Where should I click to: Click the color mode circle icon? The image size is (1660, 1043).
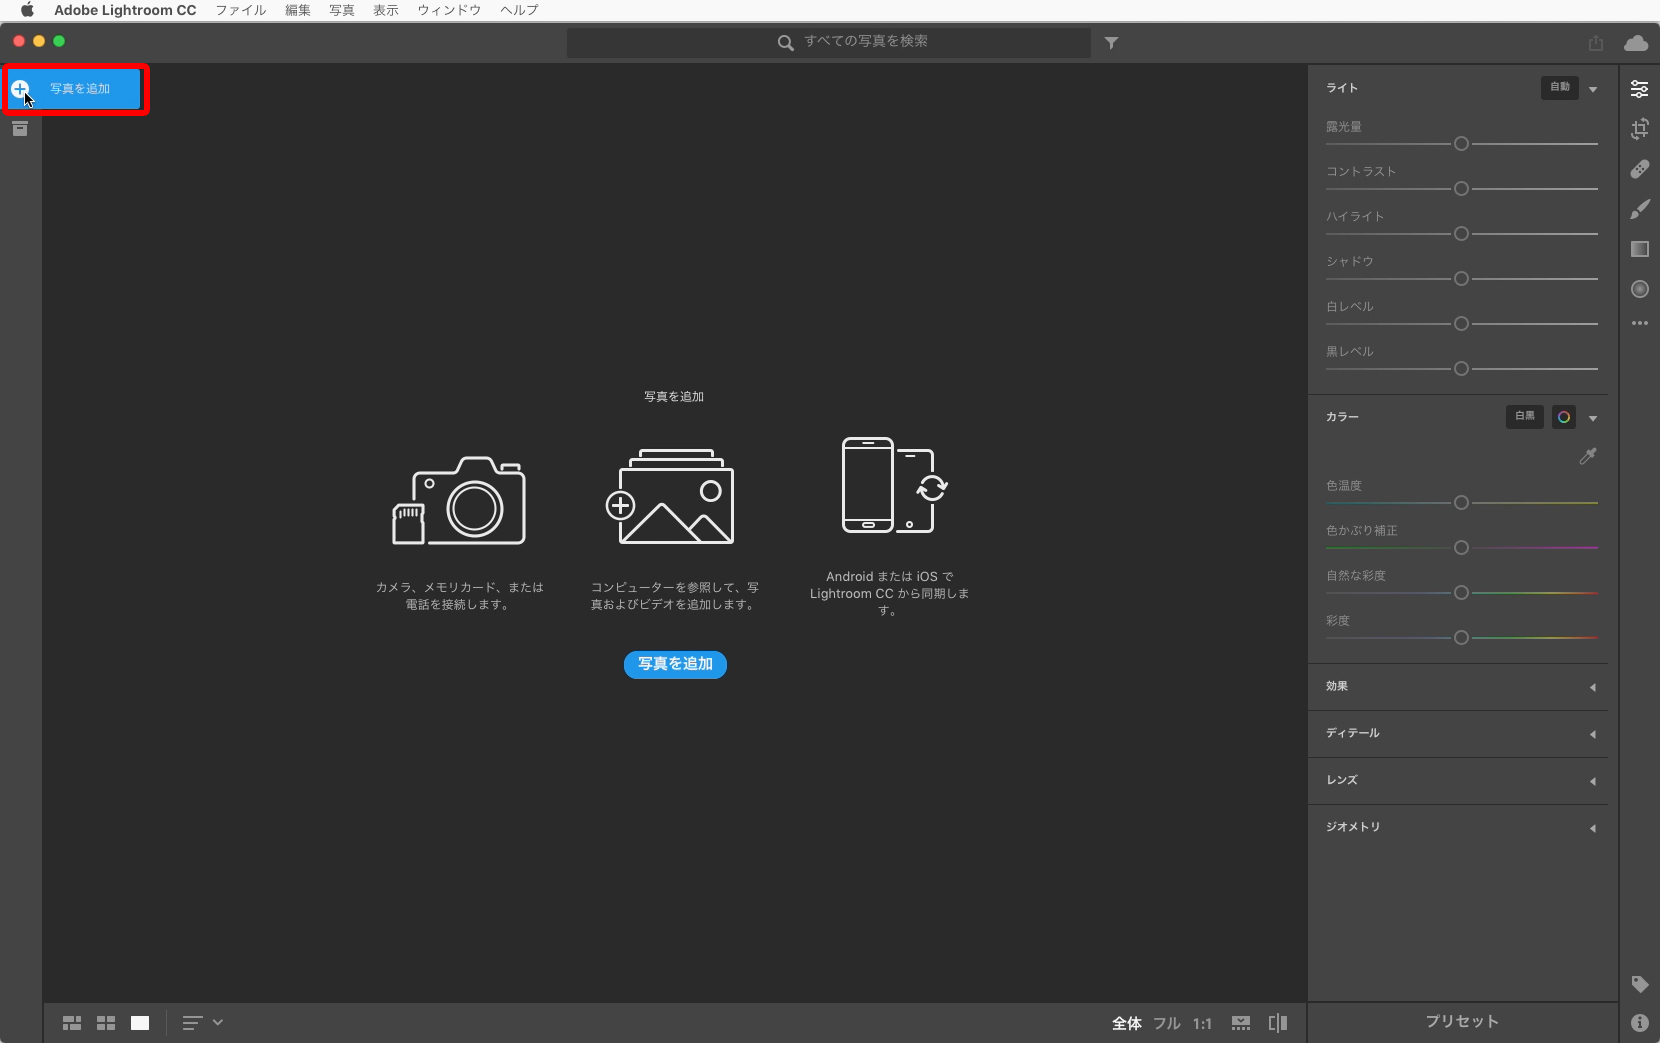1564,417
